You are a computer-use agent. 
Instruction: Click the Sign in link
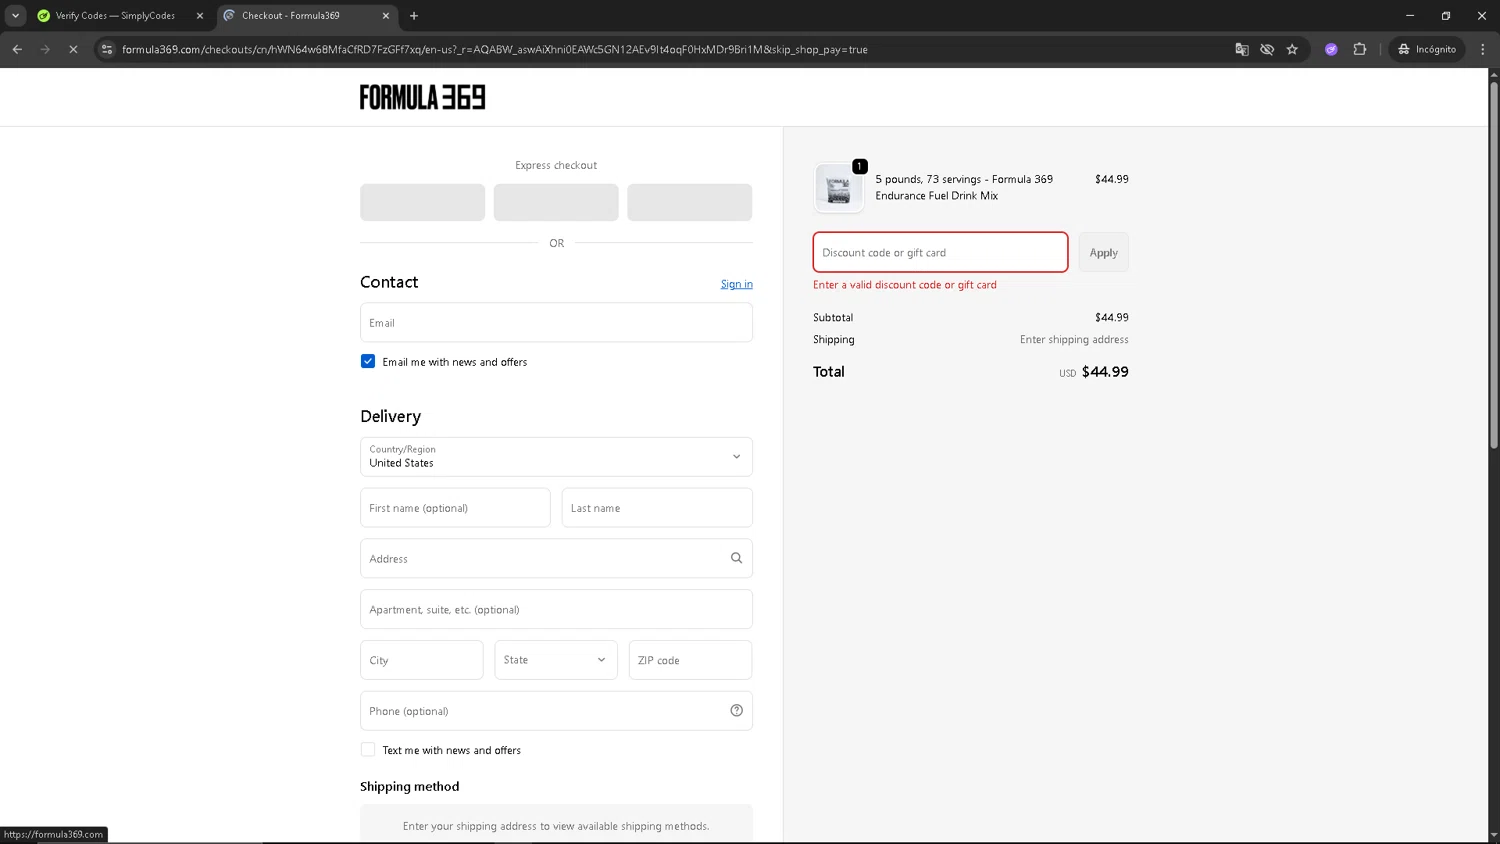(737, 284)
